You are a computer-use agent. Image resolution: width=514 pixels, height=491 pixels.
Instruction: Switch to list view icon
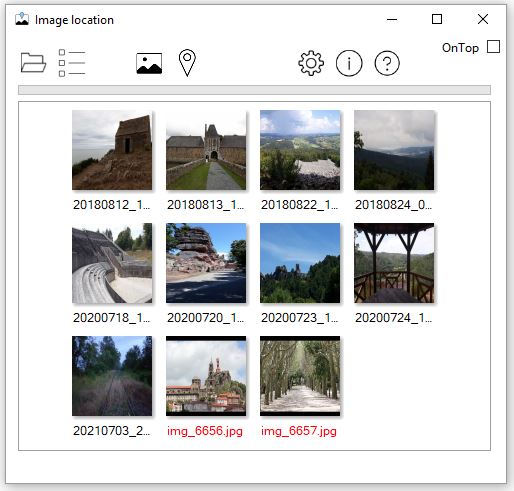pos(72,63)
